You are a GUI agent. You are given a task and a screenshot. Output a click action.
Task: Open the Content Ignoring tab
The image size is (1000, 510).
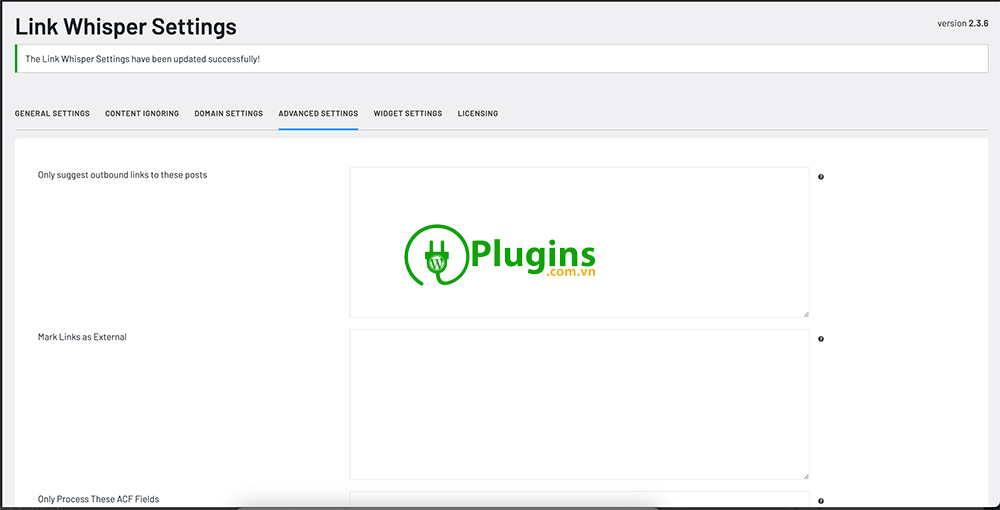[x=142, y=114]
